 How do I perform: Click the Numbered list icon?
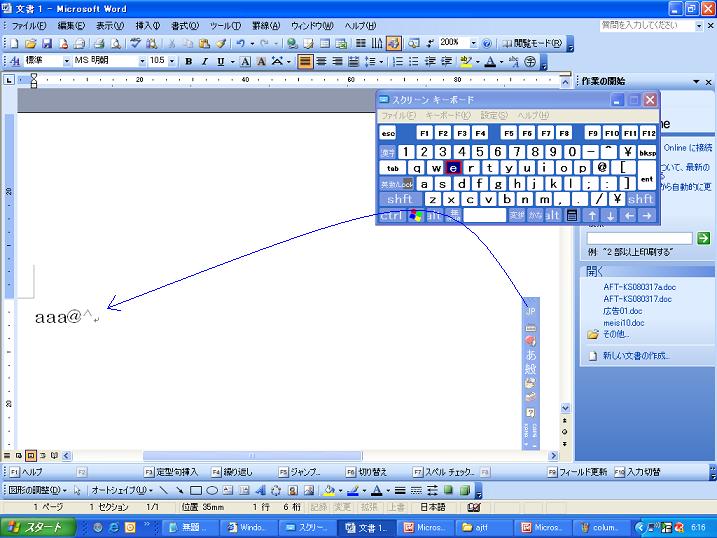pos(398,61)
